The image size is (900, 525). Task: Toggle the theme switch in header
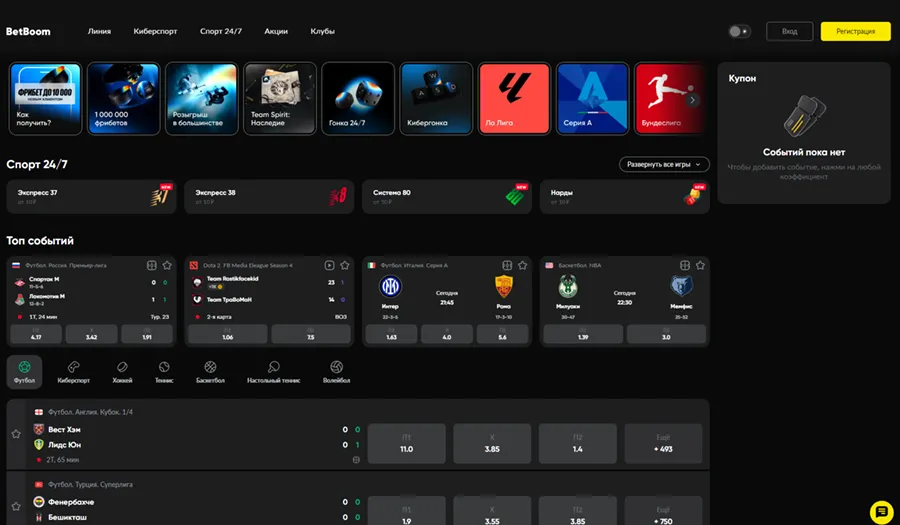[739, 32]
